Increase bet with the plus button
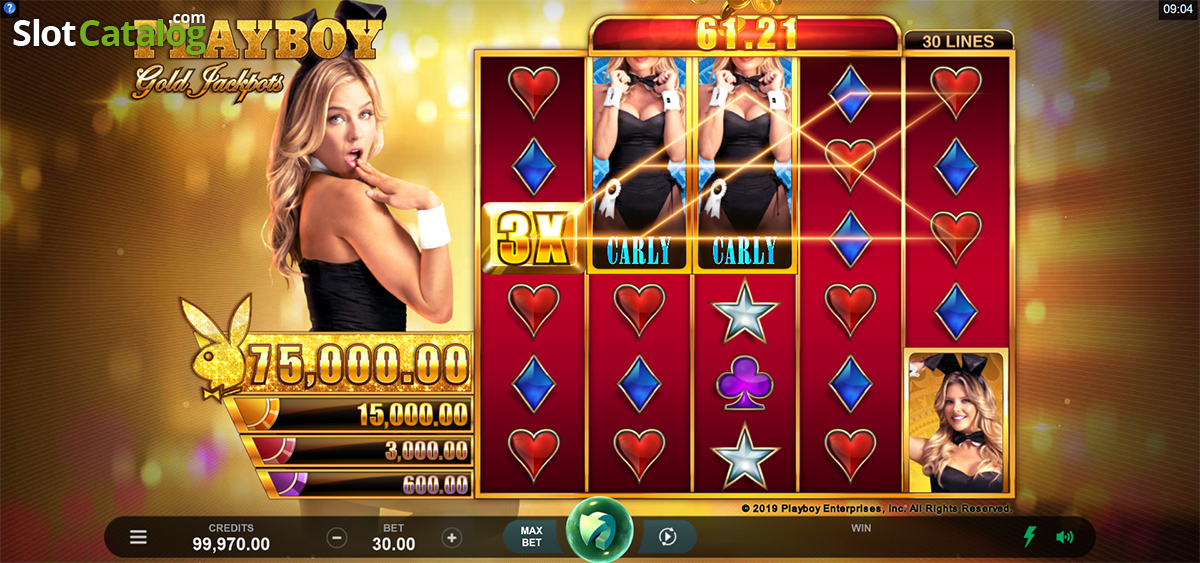The width and height of the screenshot is (1200, 563). tap(451, 537)
